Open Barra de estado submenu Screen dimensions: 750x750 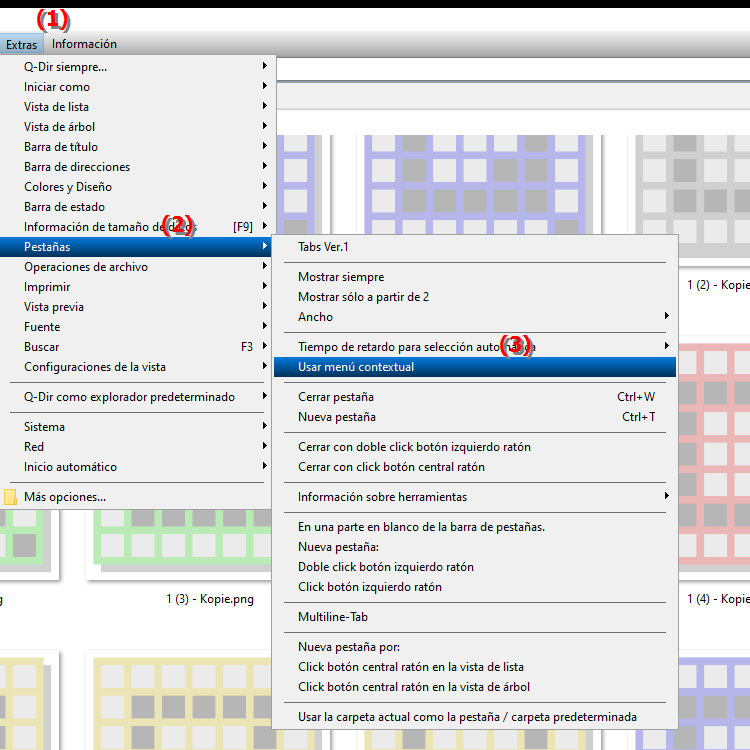pos(137,207)
